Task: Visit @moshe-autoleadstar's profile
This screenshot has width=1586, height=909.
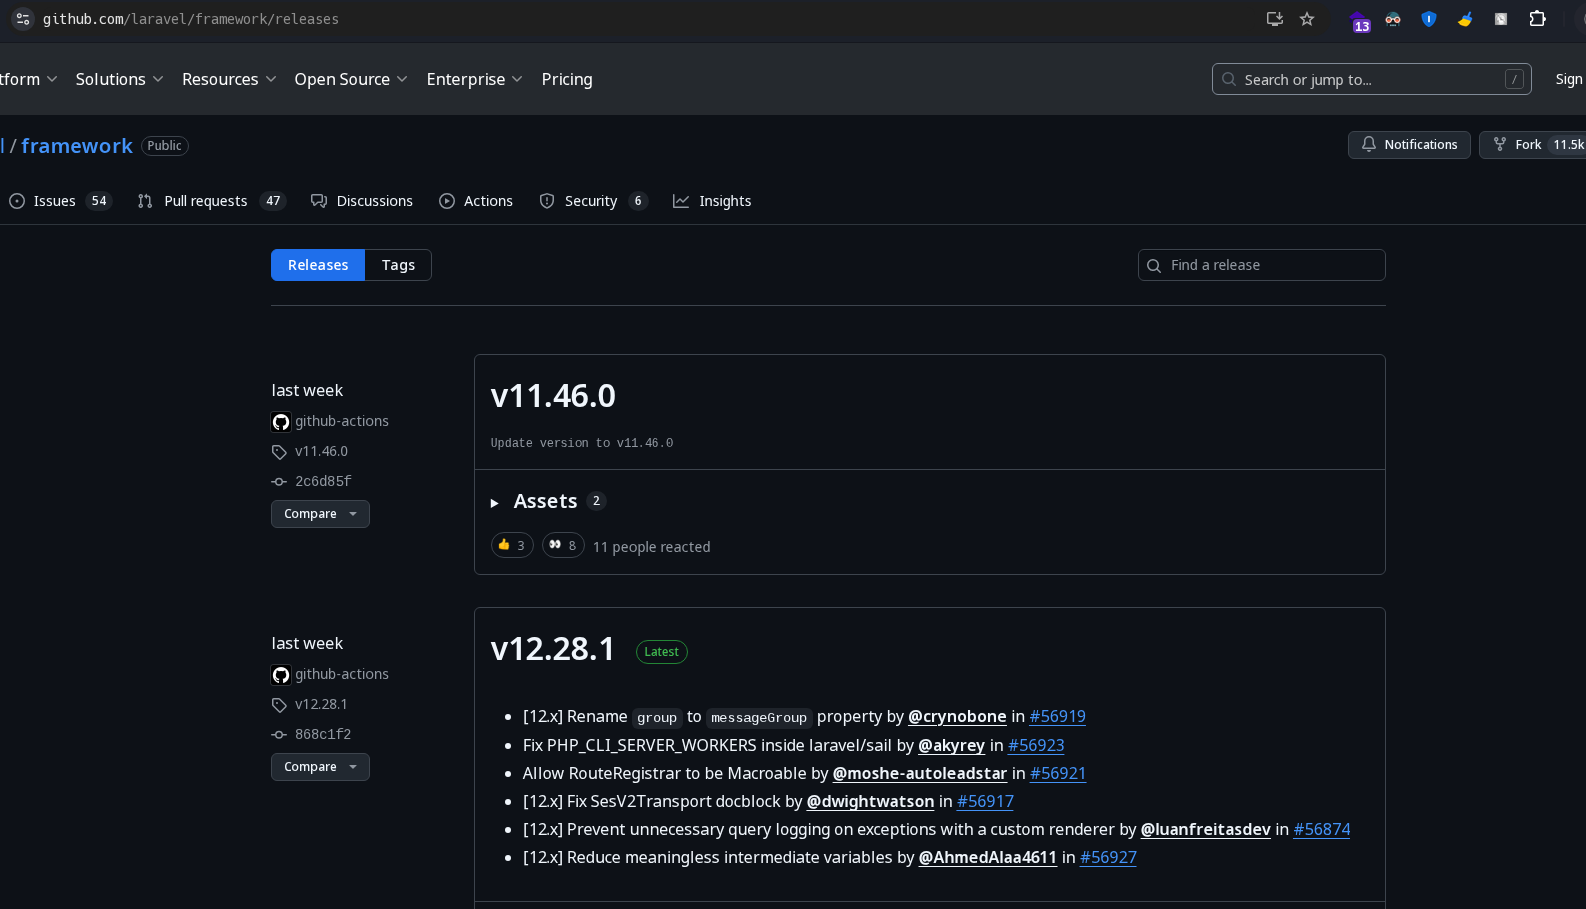Action: click(x=920, y=774)
